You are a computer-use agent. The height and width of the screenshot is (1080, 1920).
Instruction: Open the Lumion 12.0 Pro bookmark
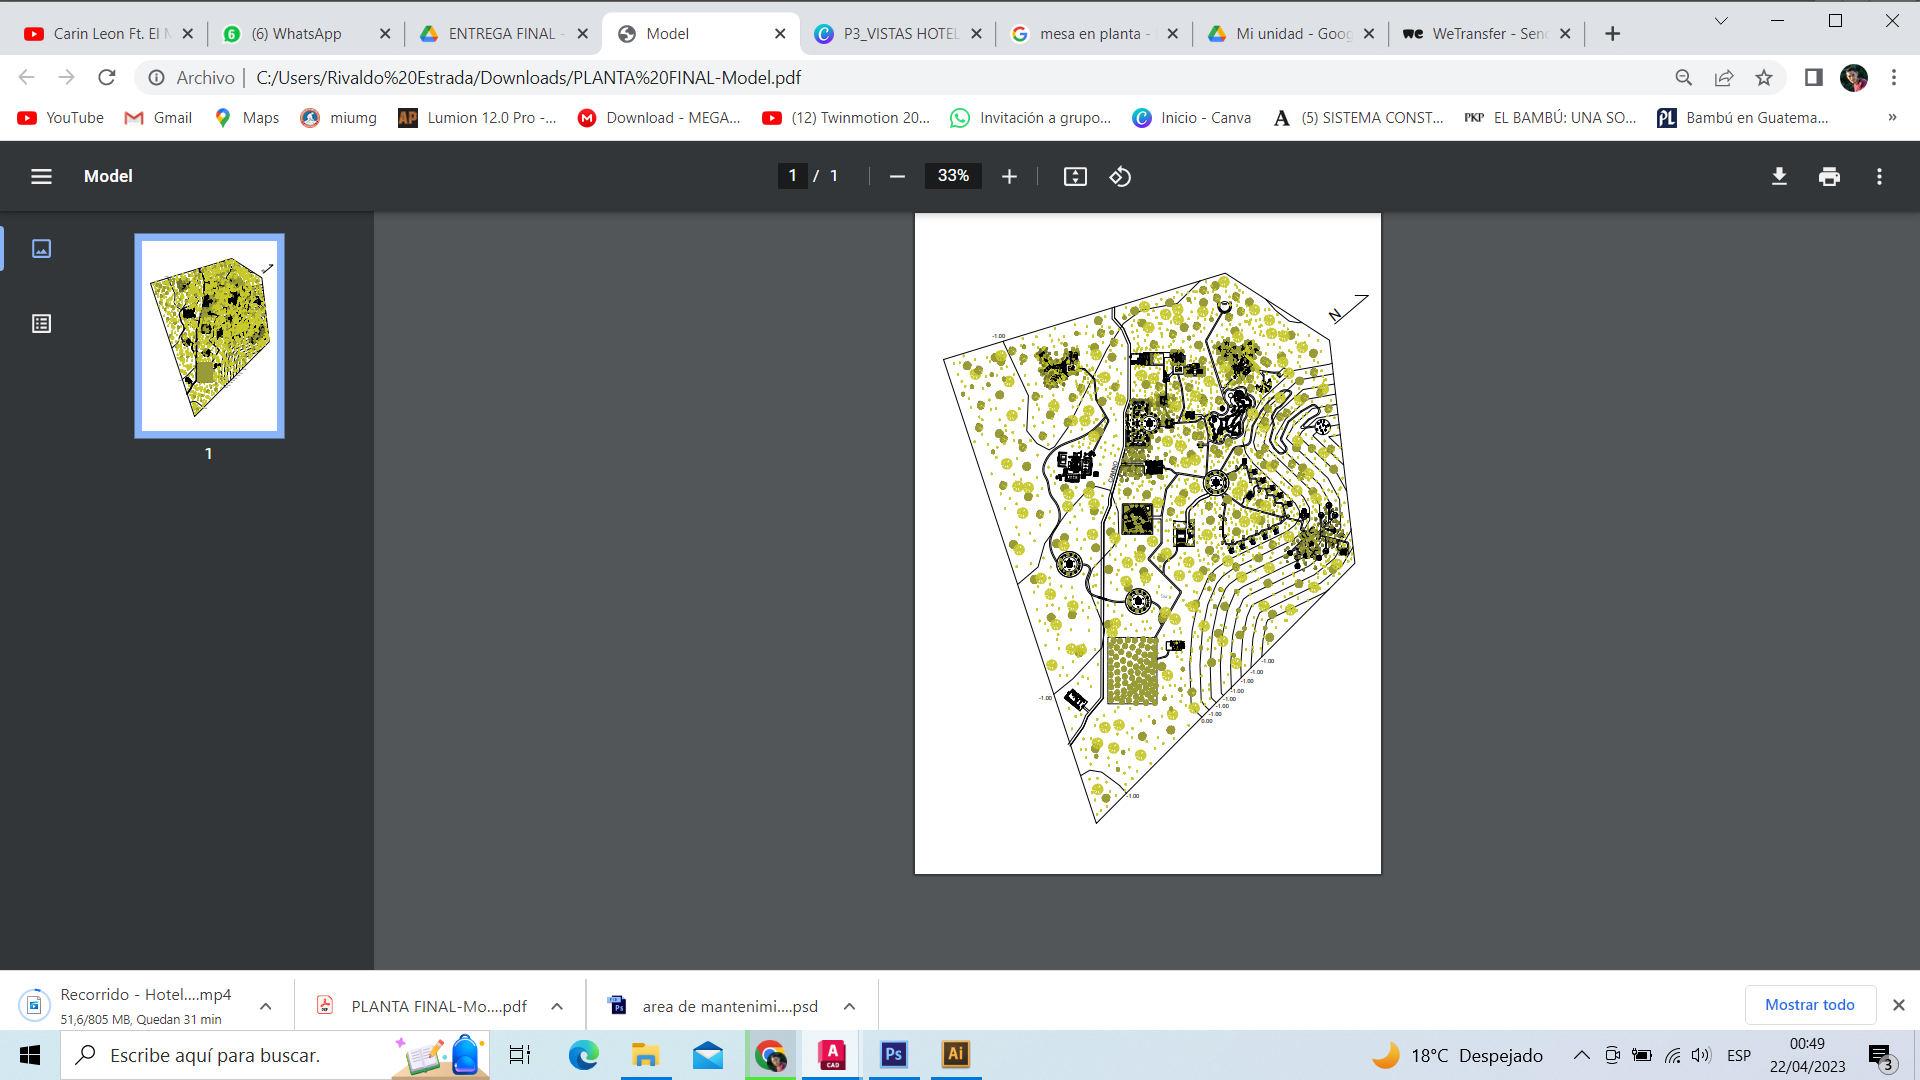[x=477, y=117]
